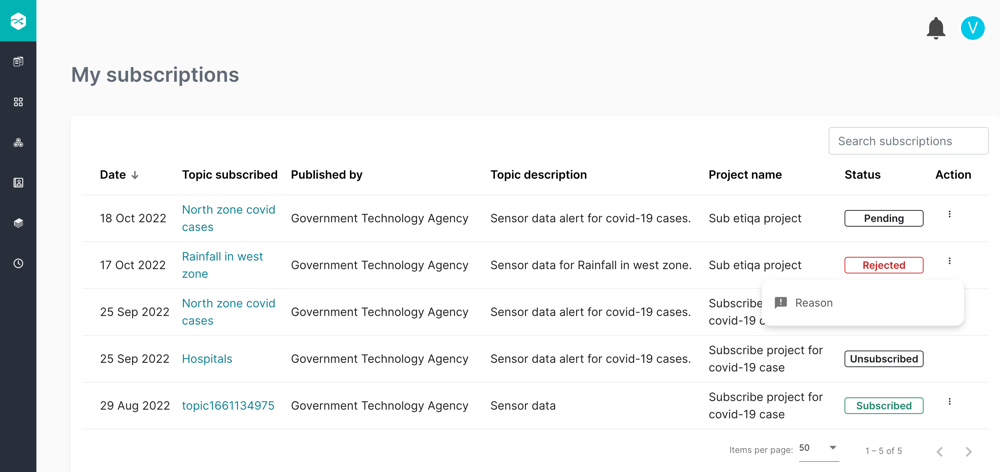Screen dimensions: 1000x472
Task: Open action menu for the Rejected subscription
Action: point(950,261)
